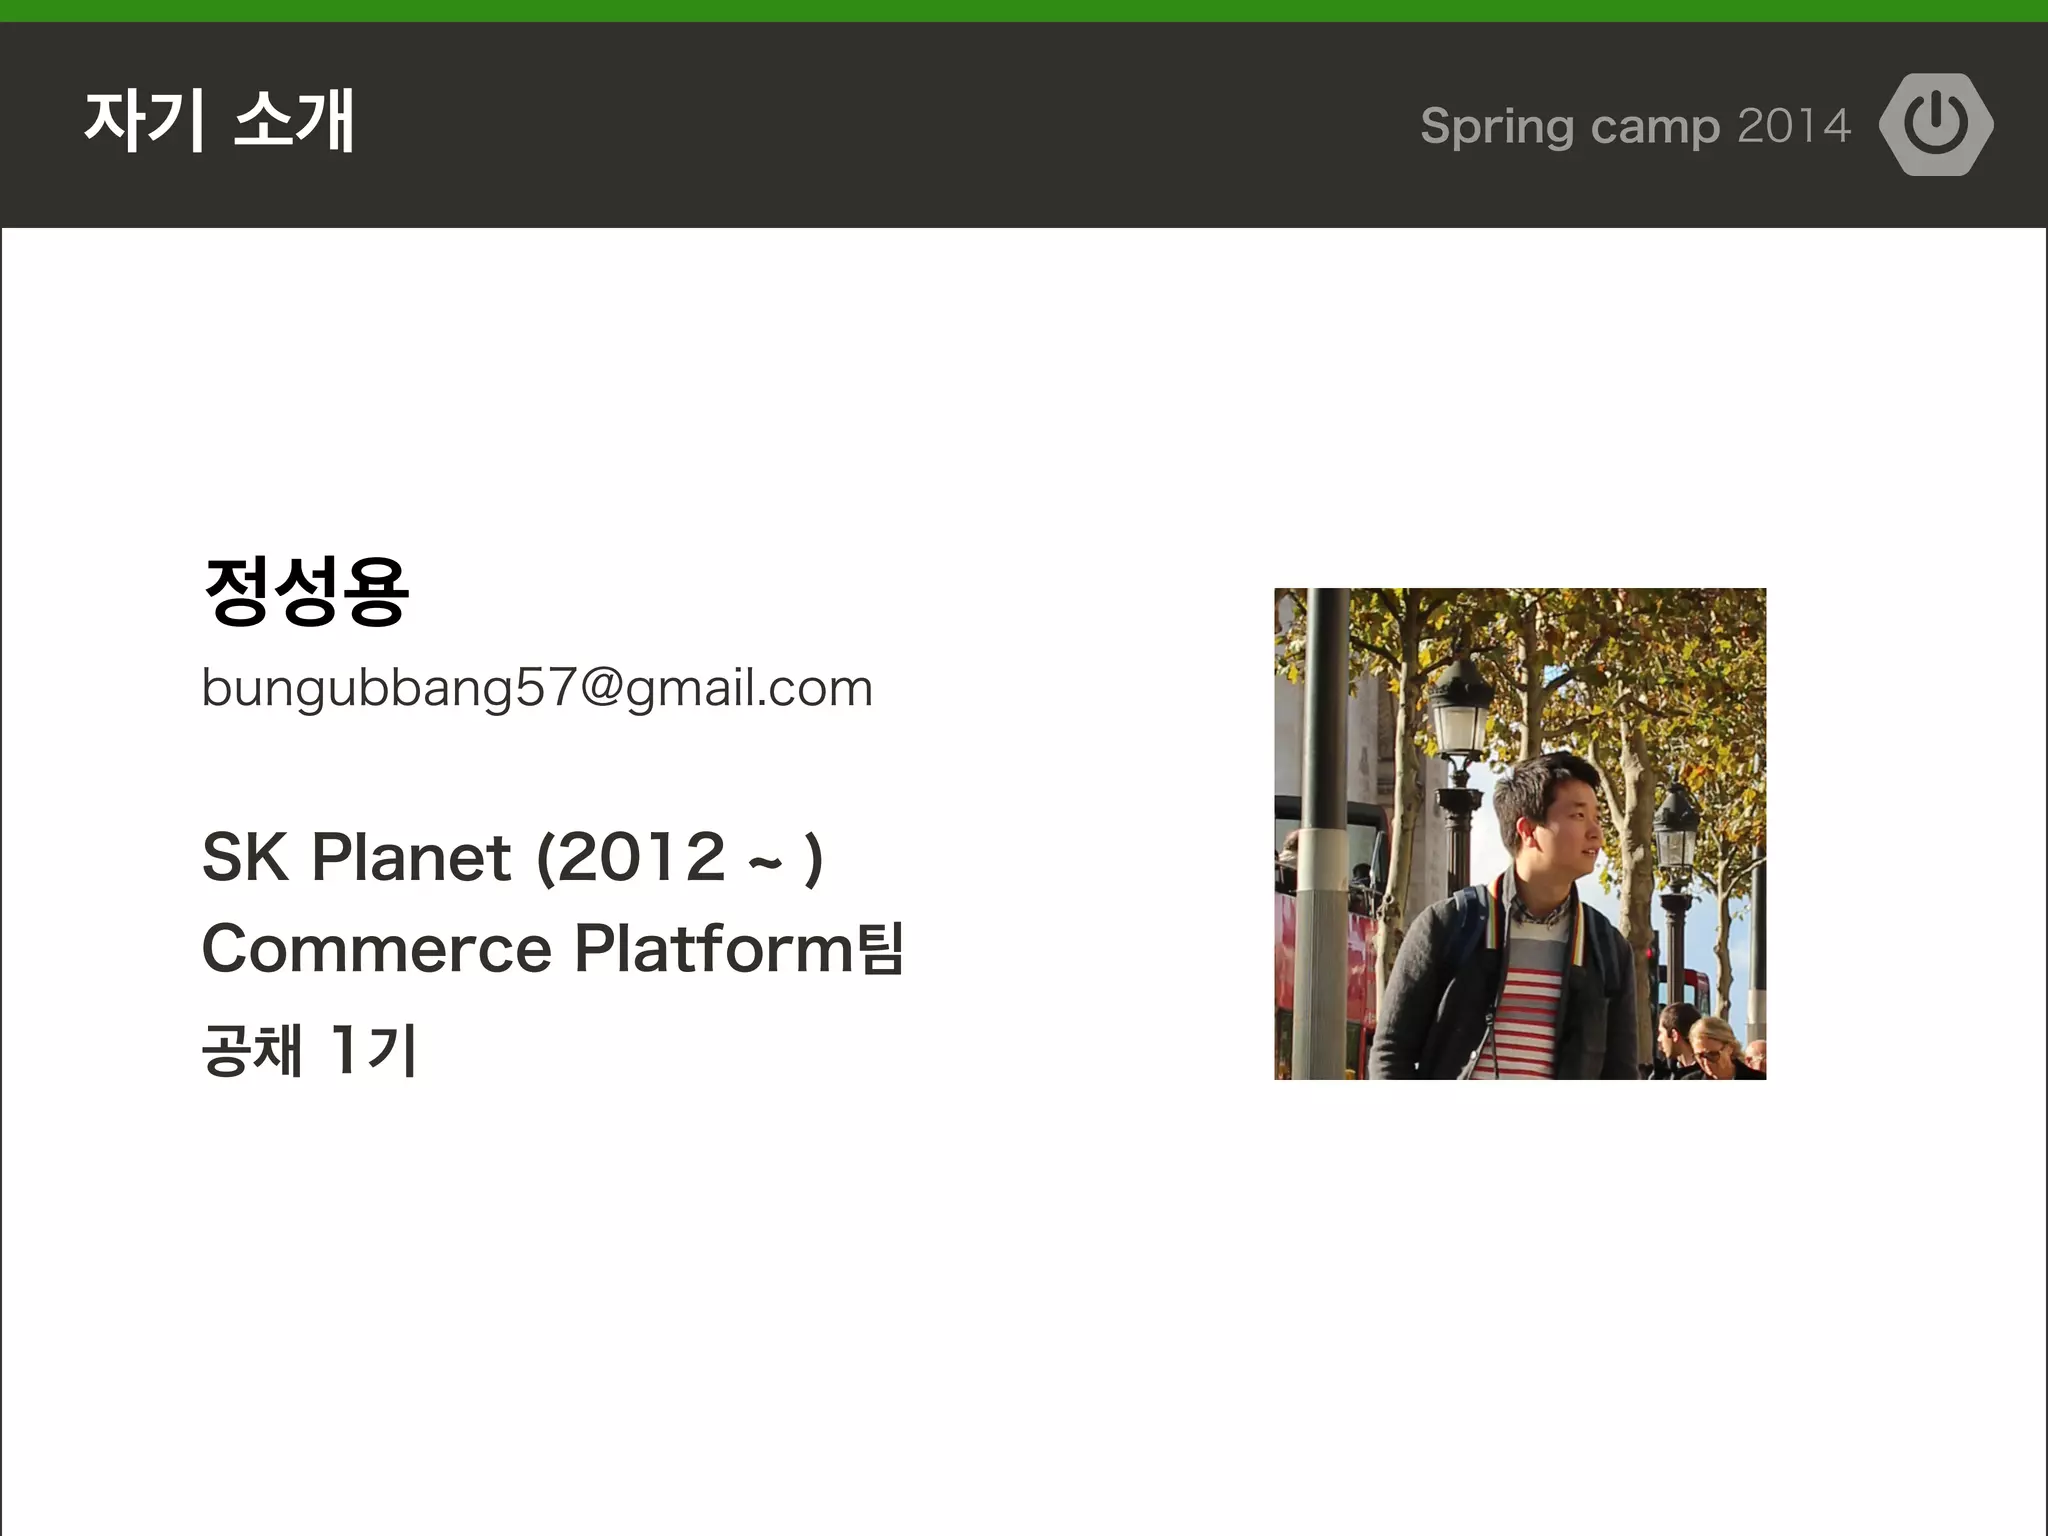Click the Spring camp 2014 text
The width and height of the screenshot is (2048, 1536).
[x=1636, y=127]
